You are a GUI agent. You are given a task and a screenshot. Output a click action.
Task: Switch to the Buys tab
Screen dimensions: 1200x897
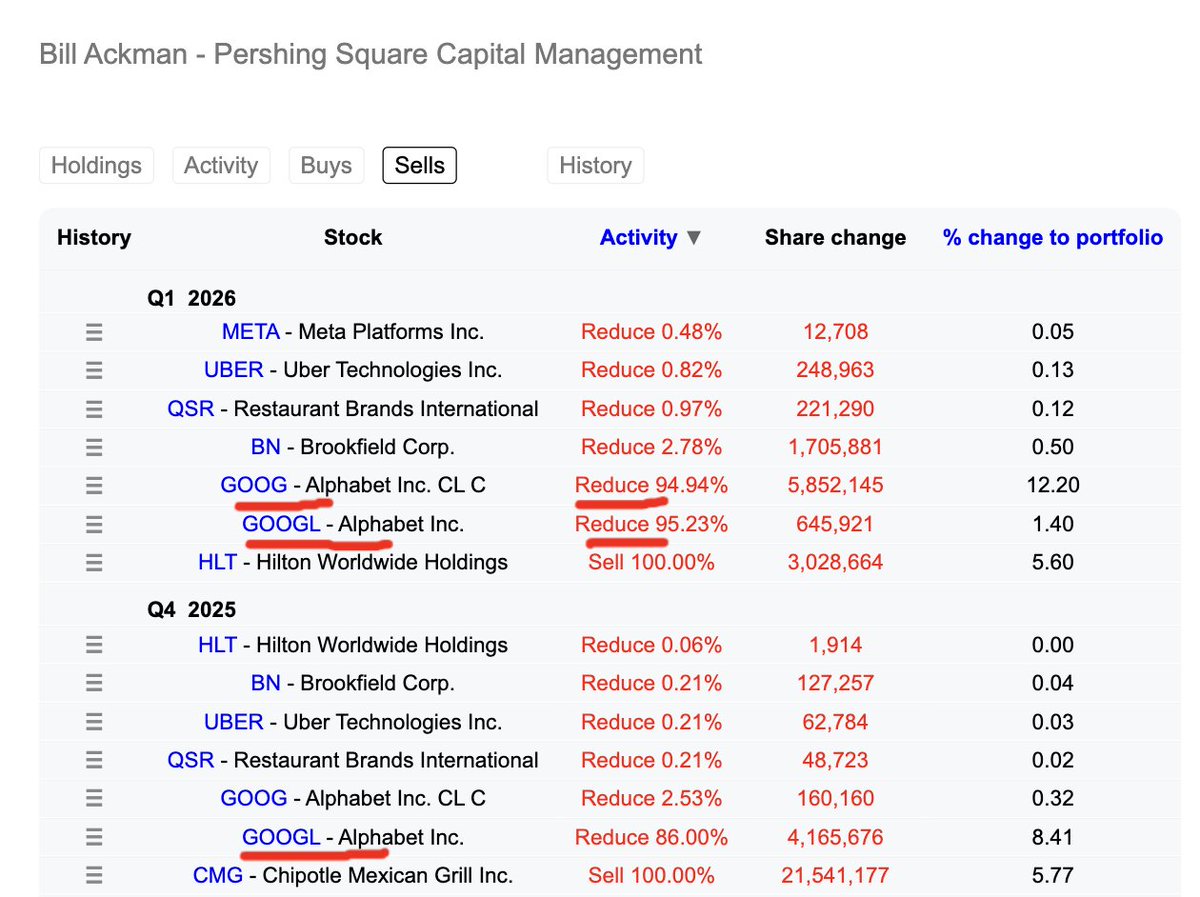326,165
